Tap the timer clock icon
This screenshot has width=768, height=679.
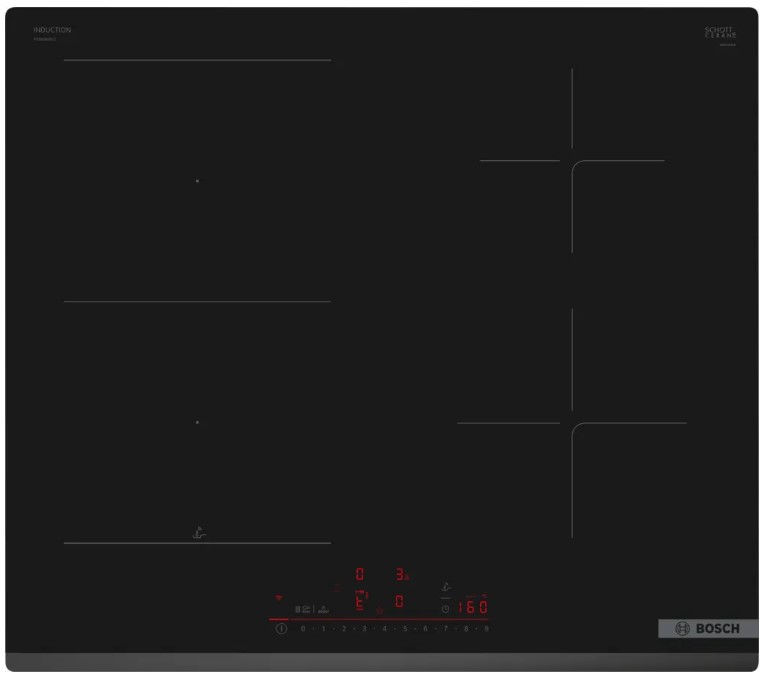pyautogui.click(x=446, y=609)
